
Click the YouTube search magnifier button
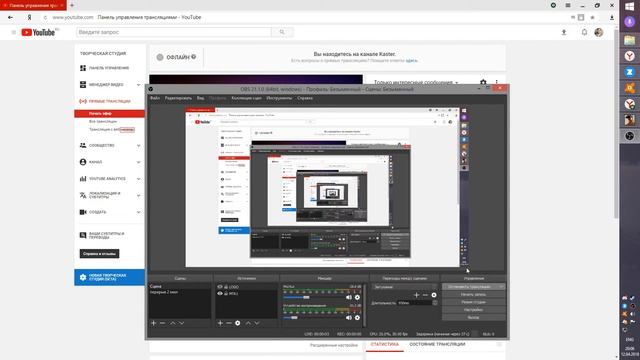tap(282, 32)
